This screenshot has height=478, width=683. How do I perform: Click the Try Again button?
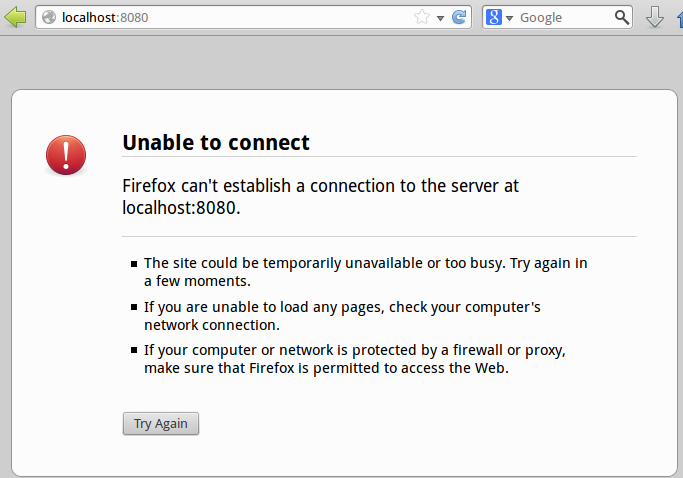161,424
